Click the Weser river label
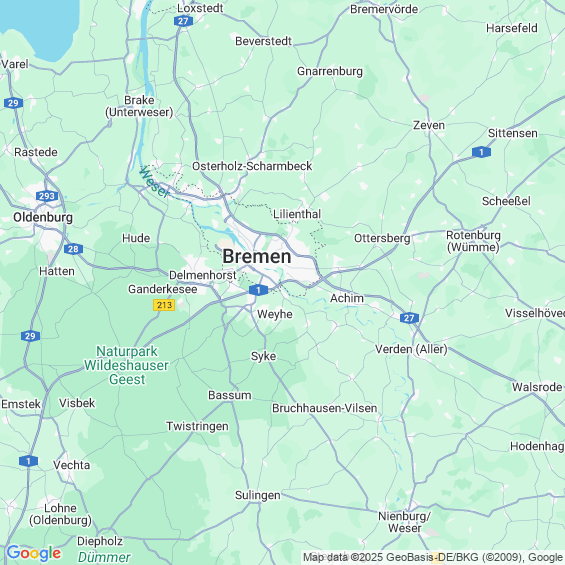 click(155, 182)
